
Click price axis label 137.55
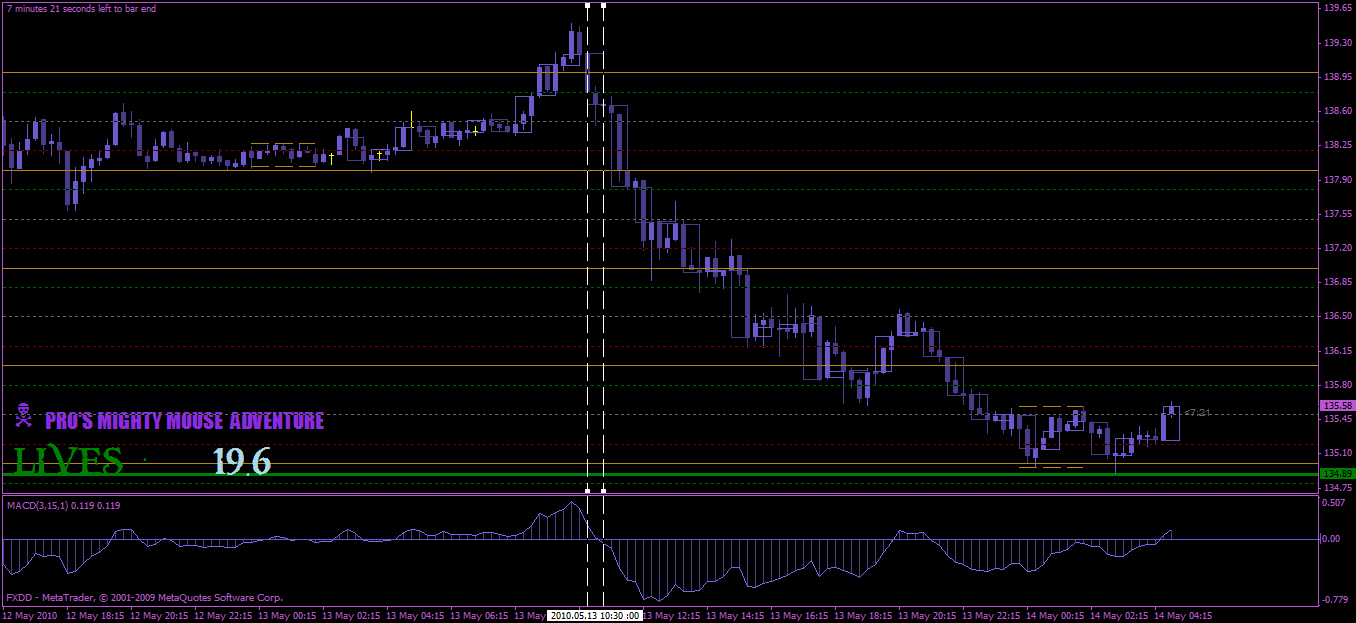coord(1338,214)
